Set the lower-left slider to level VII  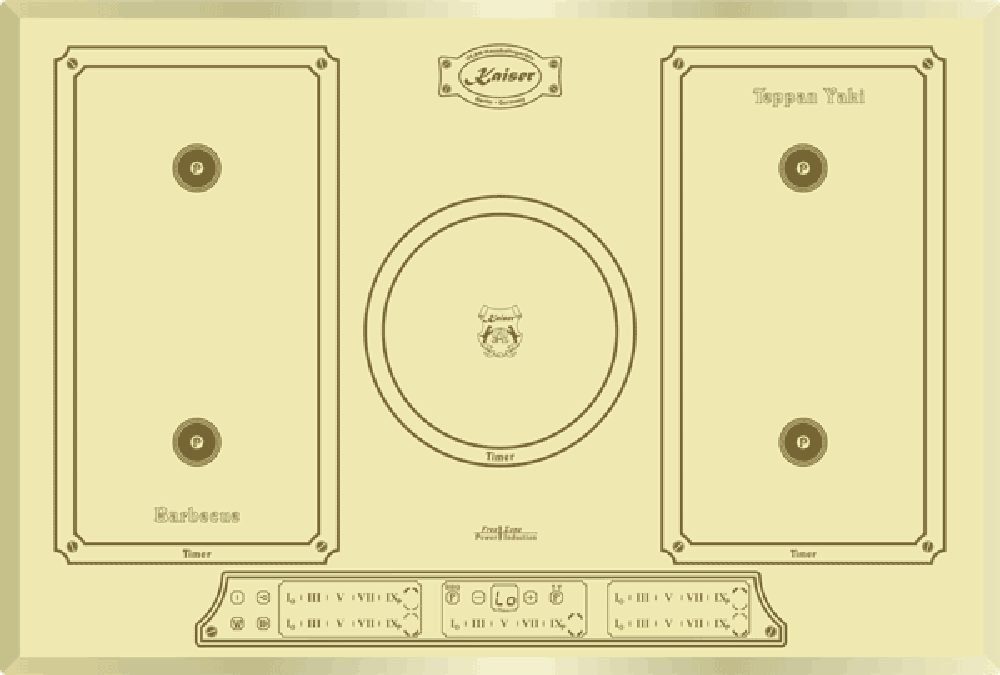366,623
